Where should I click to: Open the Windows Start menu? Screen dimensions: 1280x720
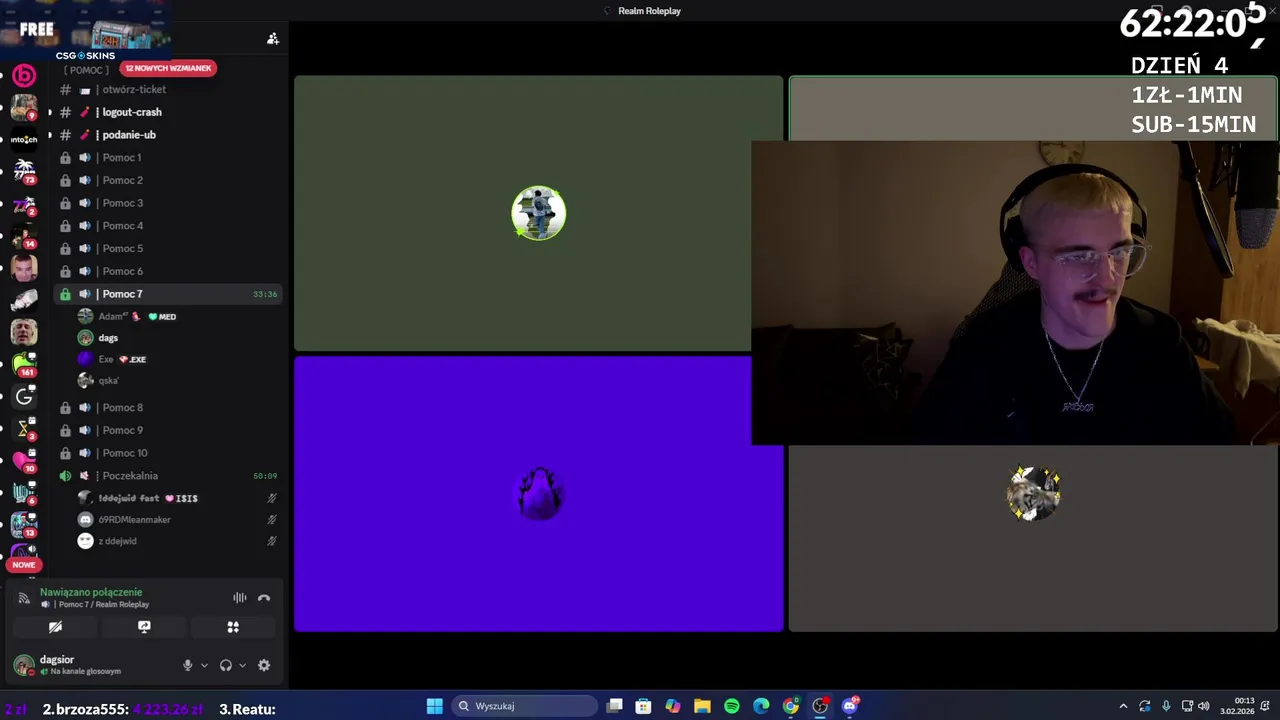[435, 706]
